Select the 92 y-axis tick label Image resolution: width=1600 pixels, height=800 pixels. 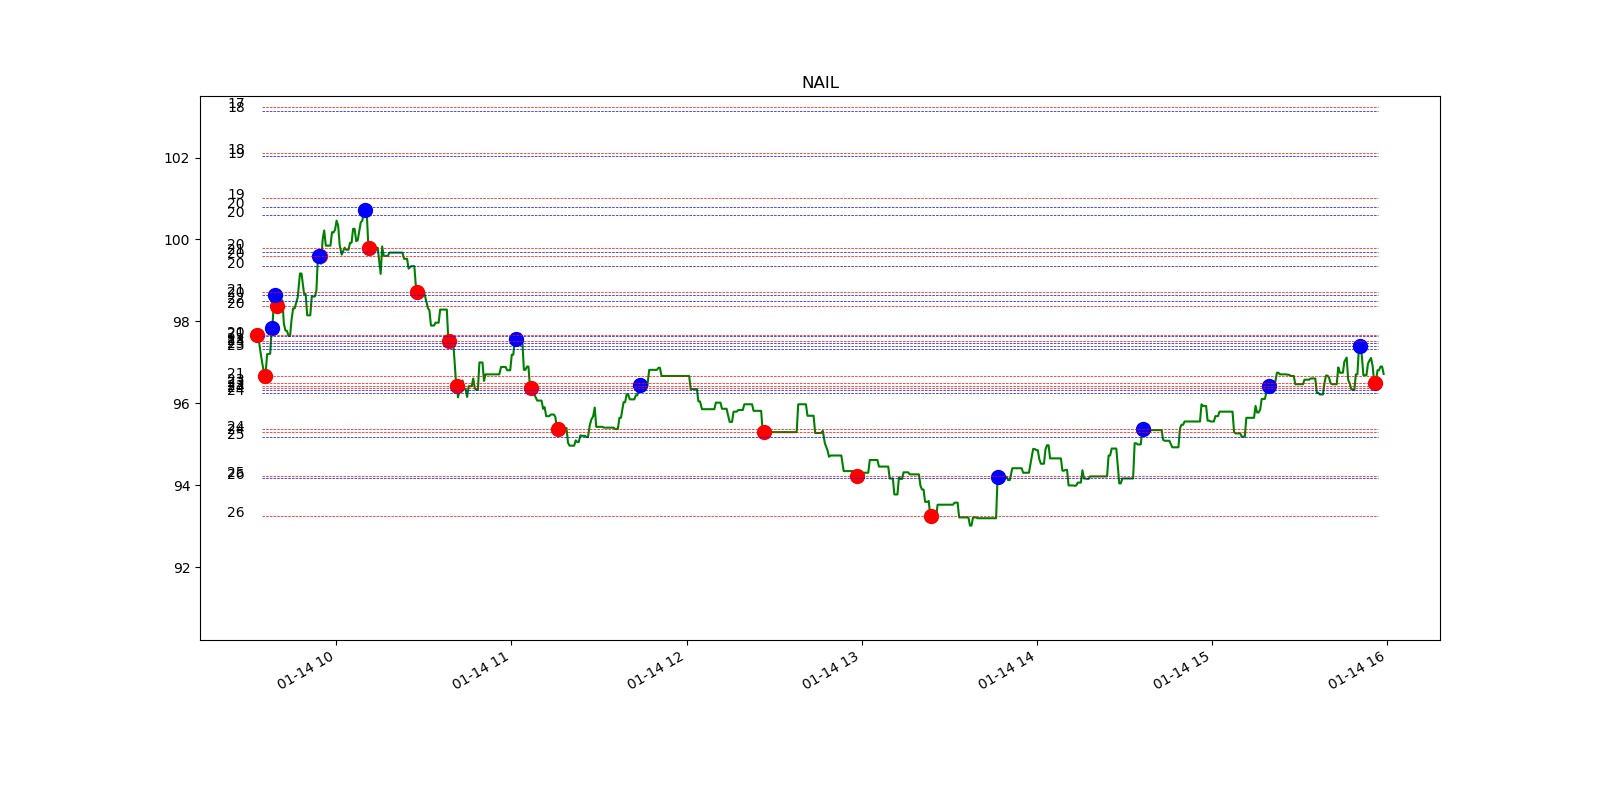[180, 568]
